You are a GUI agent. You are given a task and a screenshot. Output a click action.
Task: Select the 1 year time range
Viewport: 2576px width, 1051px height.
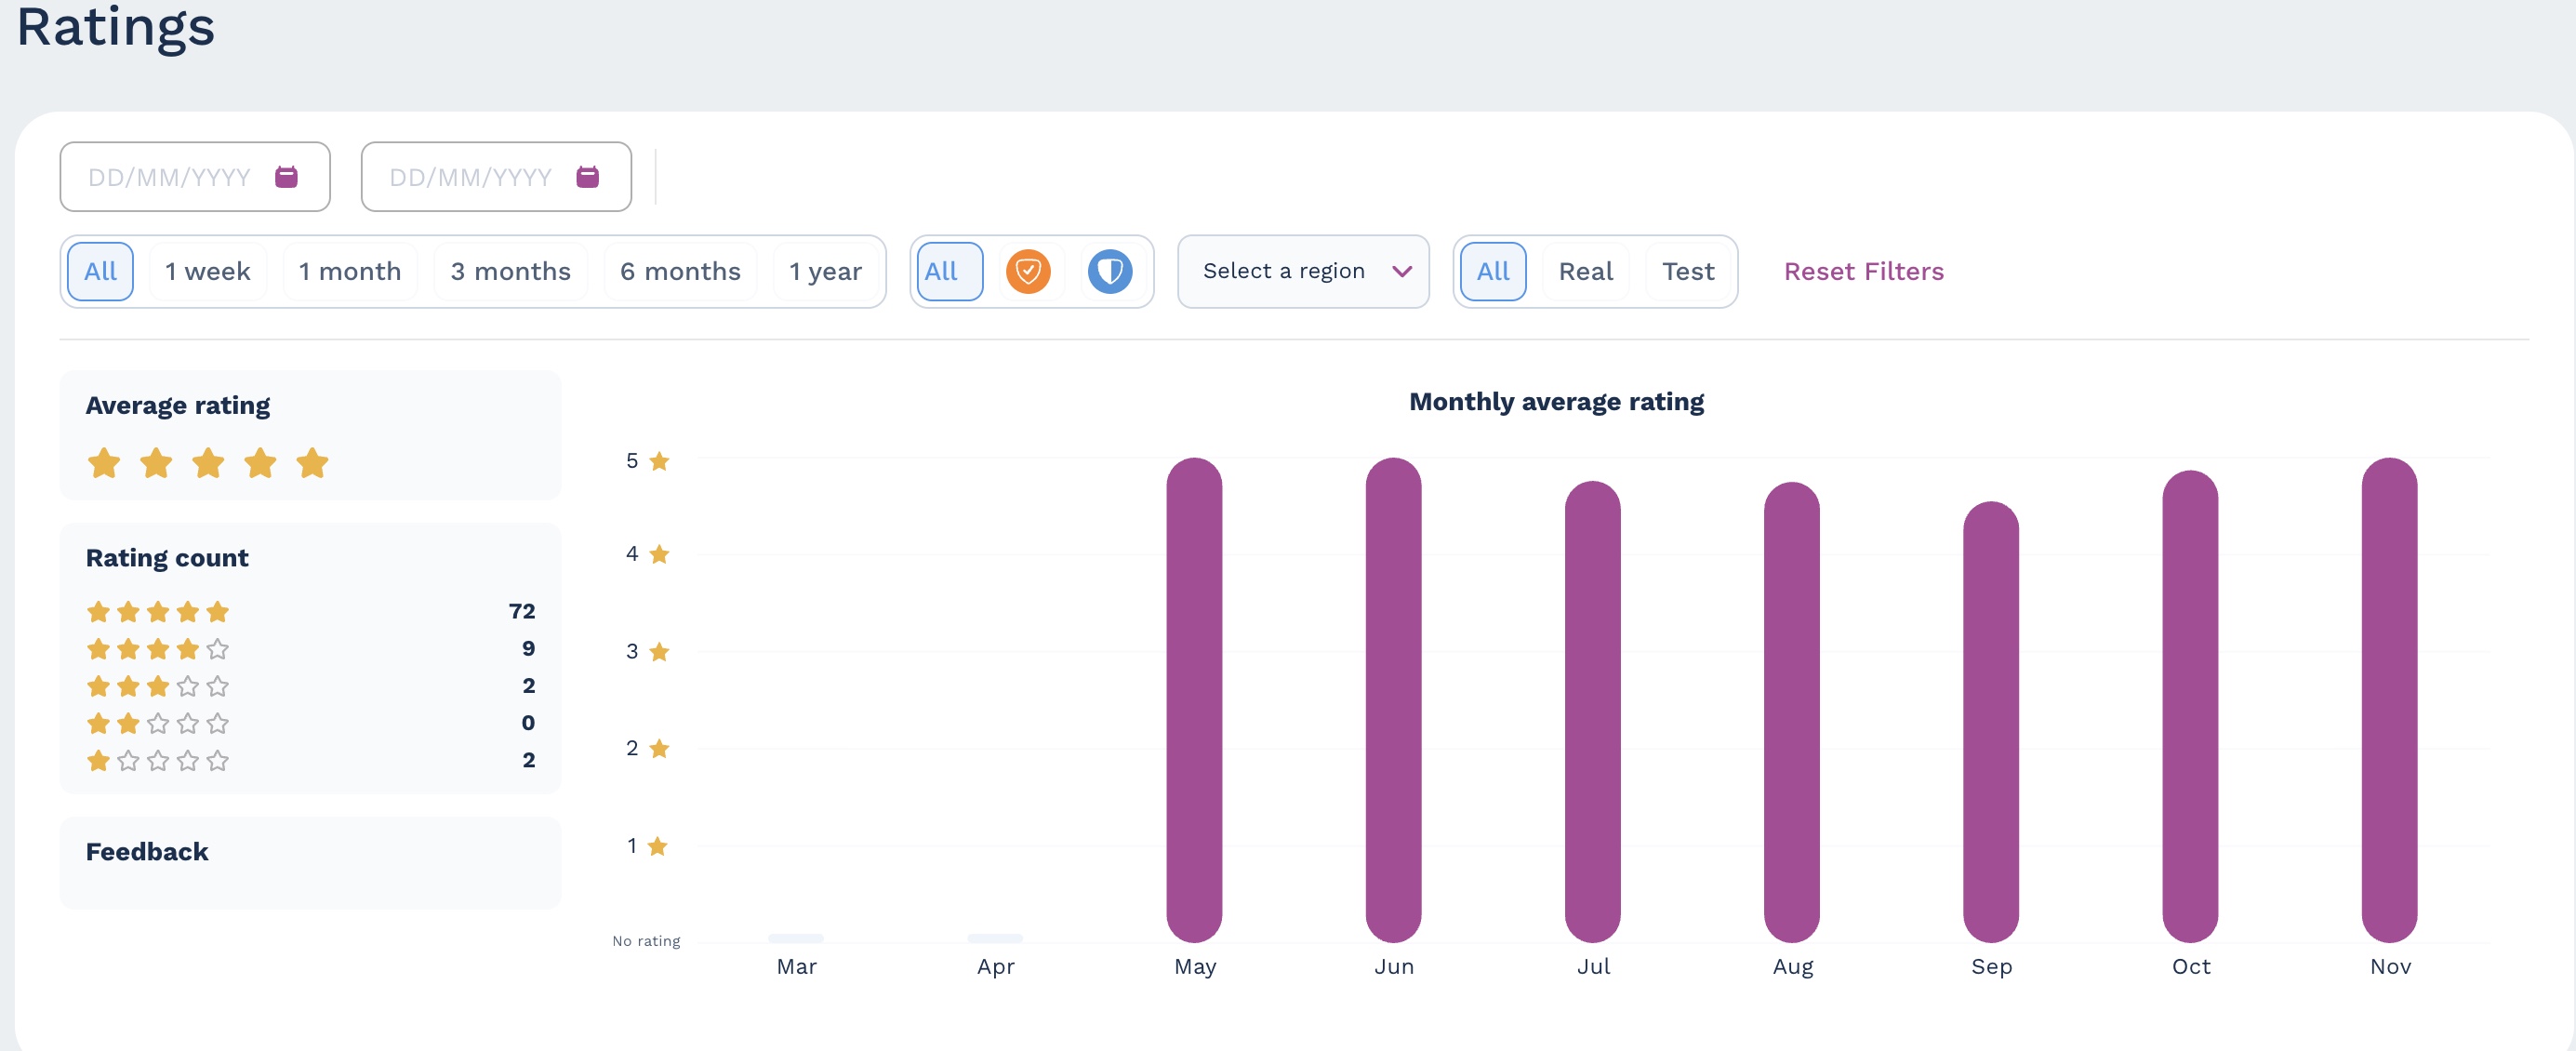[x=826, y=271]
